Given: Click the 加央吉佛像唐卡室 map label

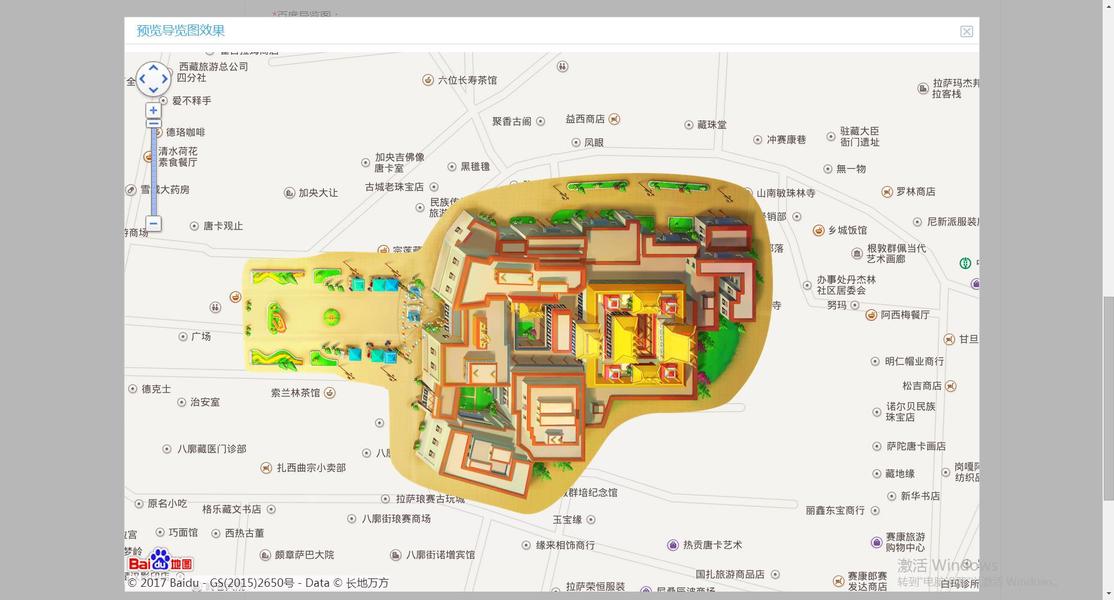Looking at the screenshot, I should (399, 163).
